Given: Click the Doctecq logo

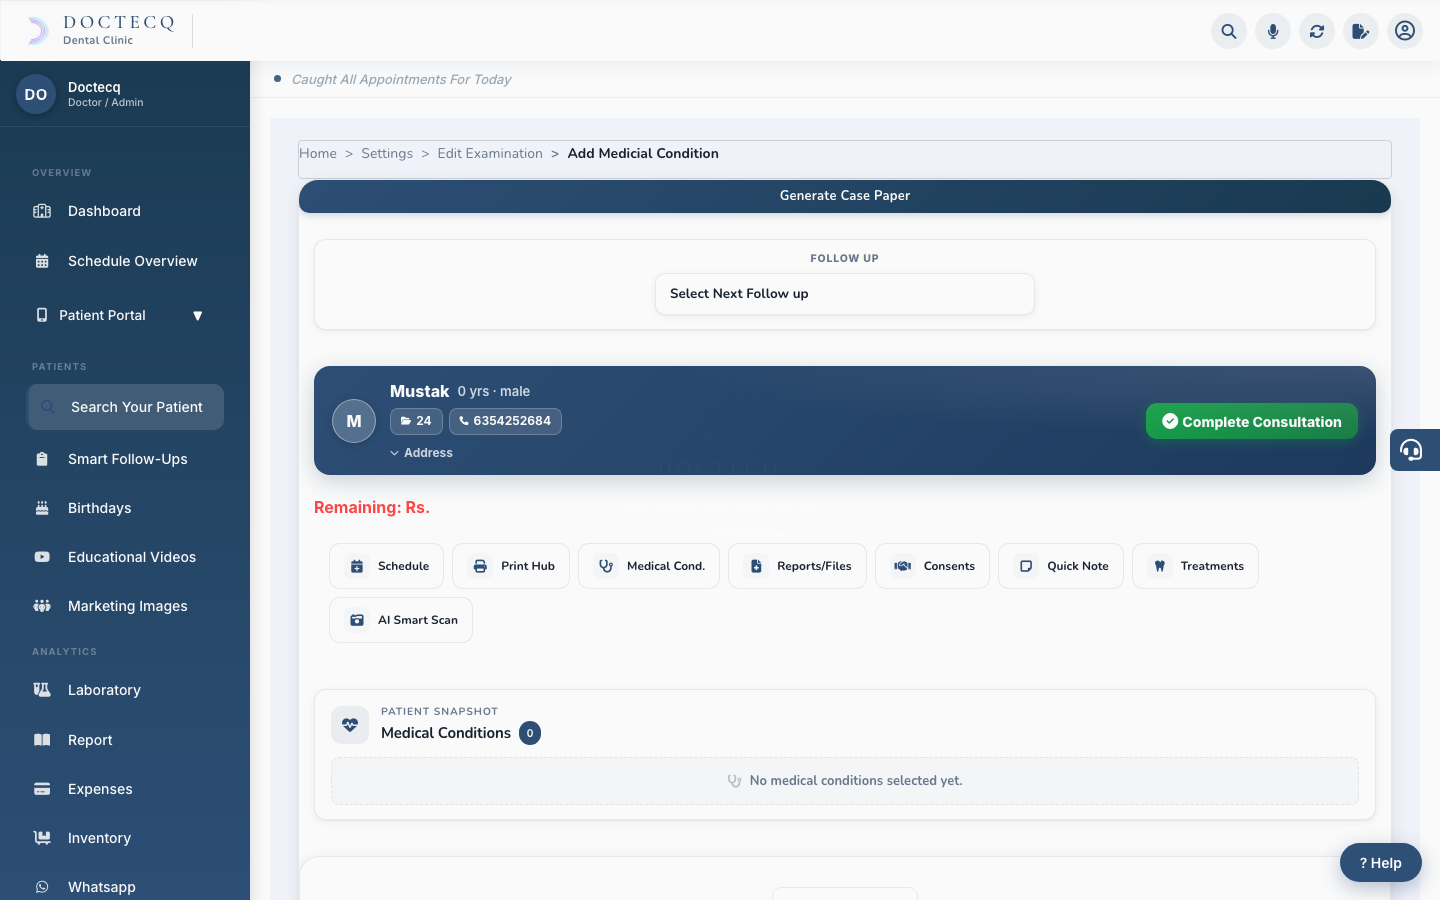Looking at the screenshot, I should (x=100, y=30).
